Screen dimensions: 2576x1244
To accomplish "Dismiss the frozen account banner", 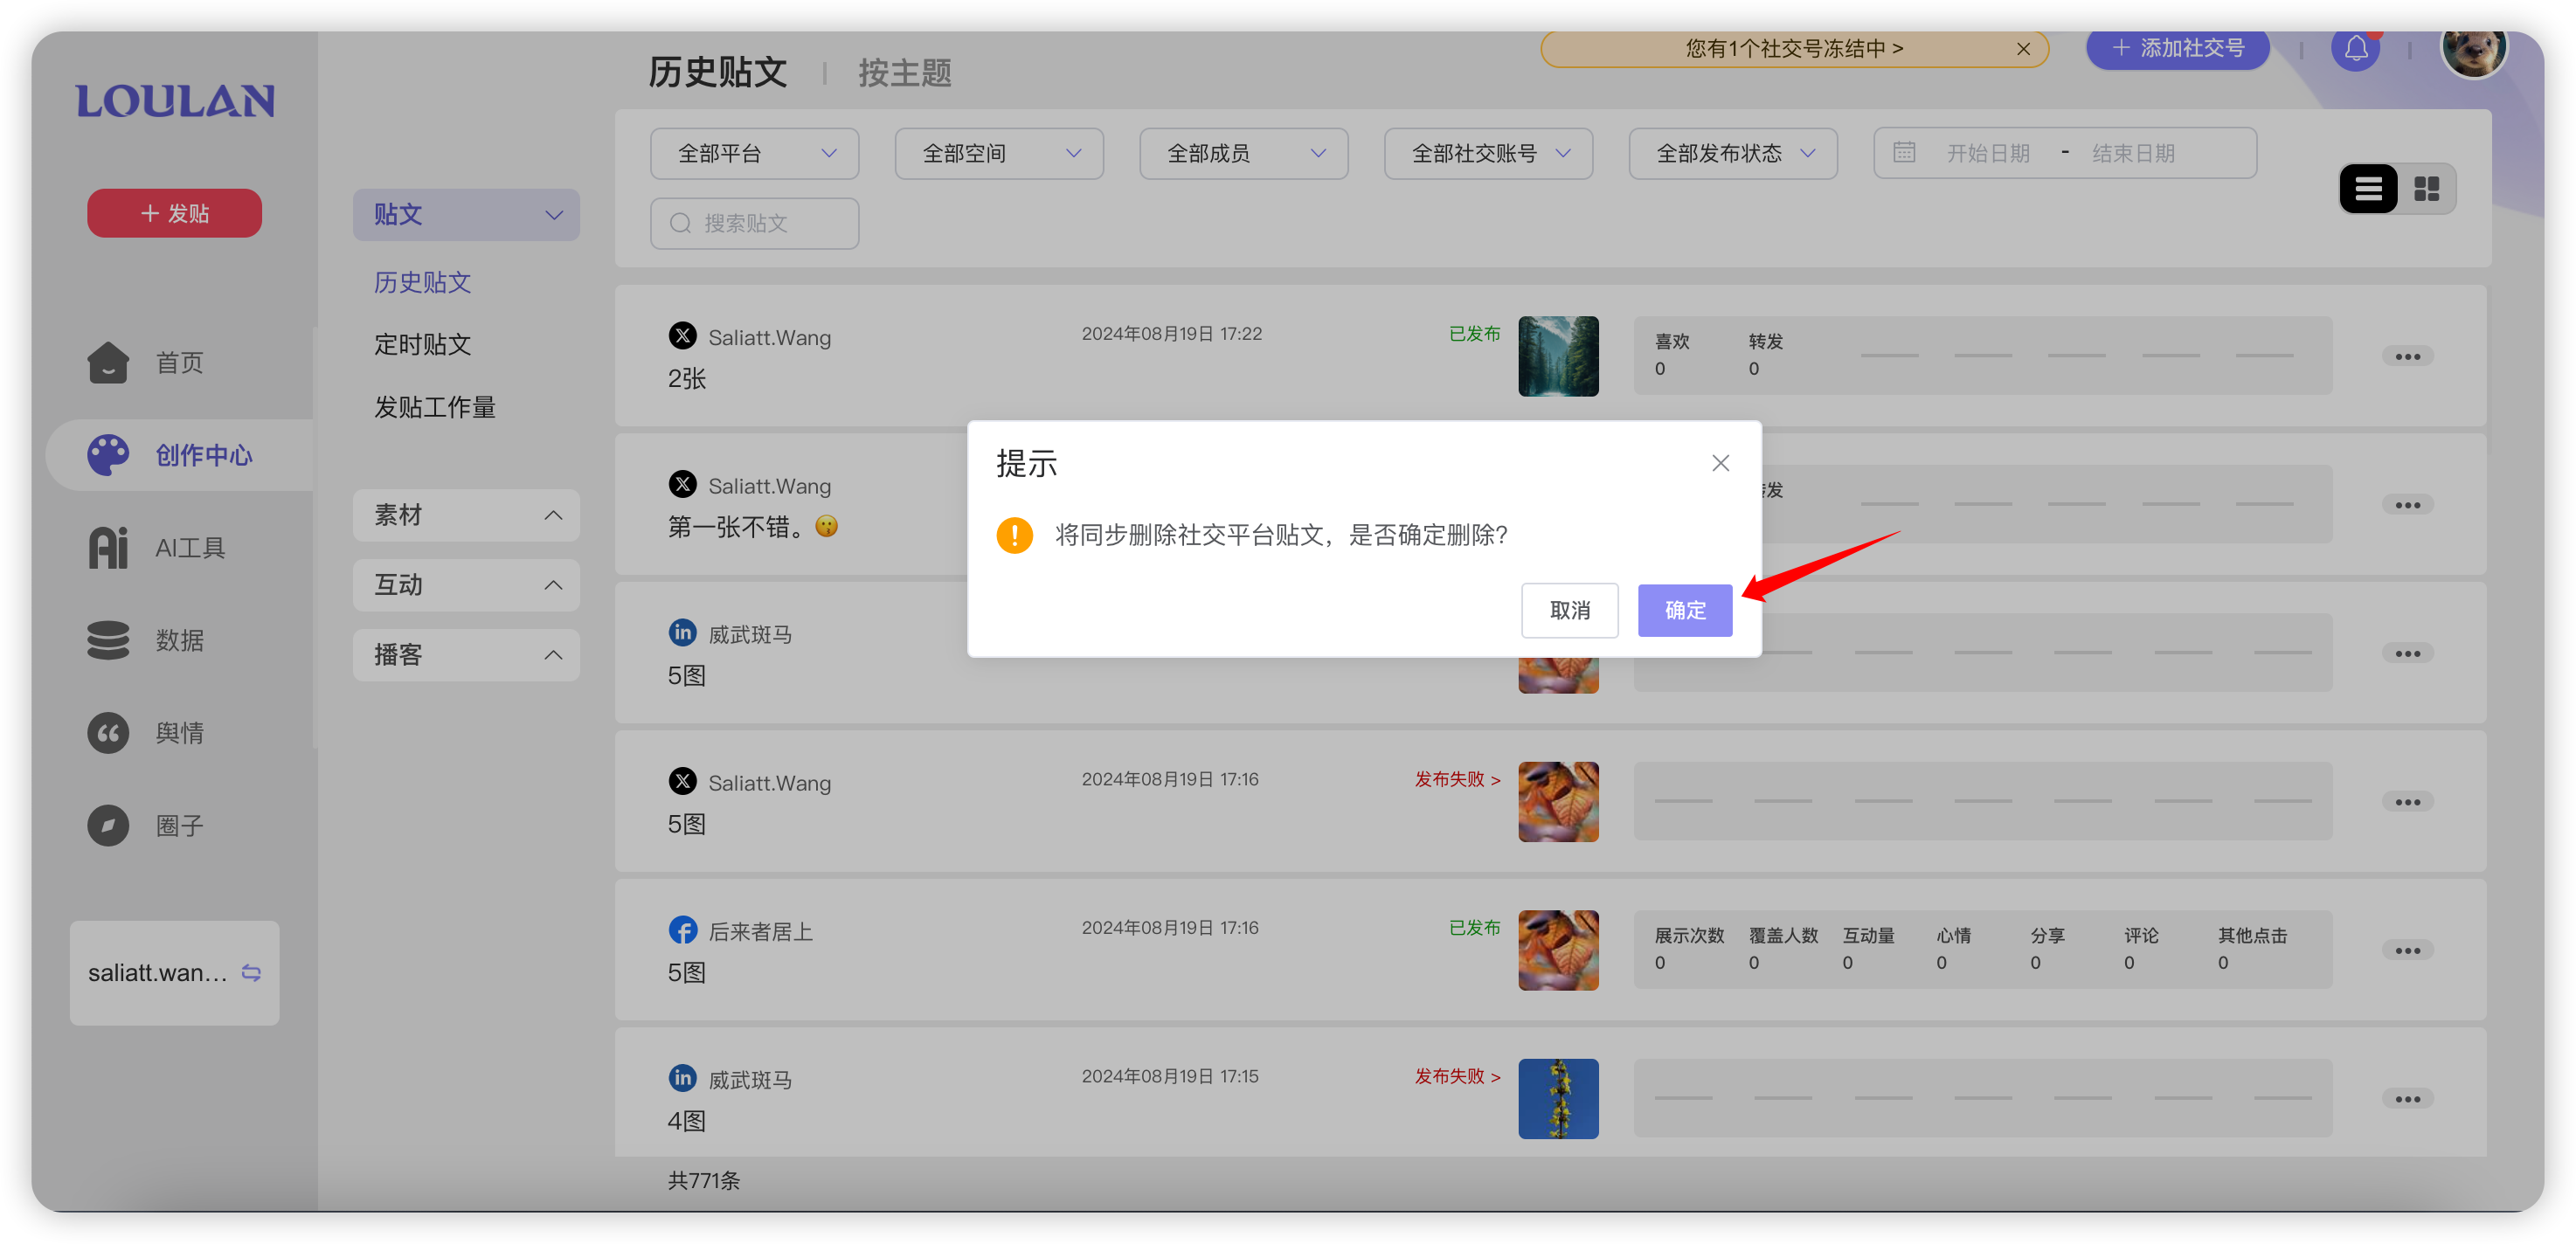I will (2022, 49).
